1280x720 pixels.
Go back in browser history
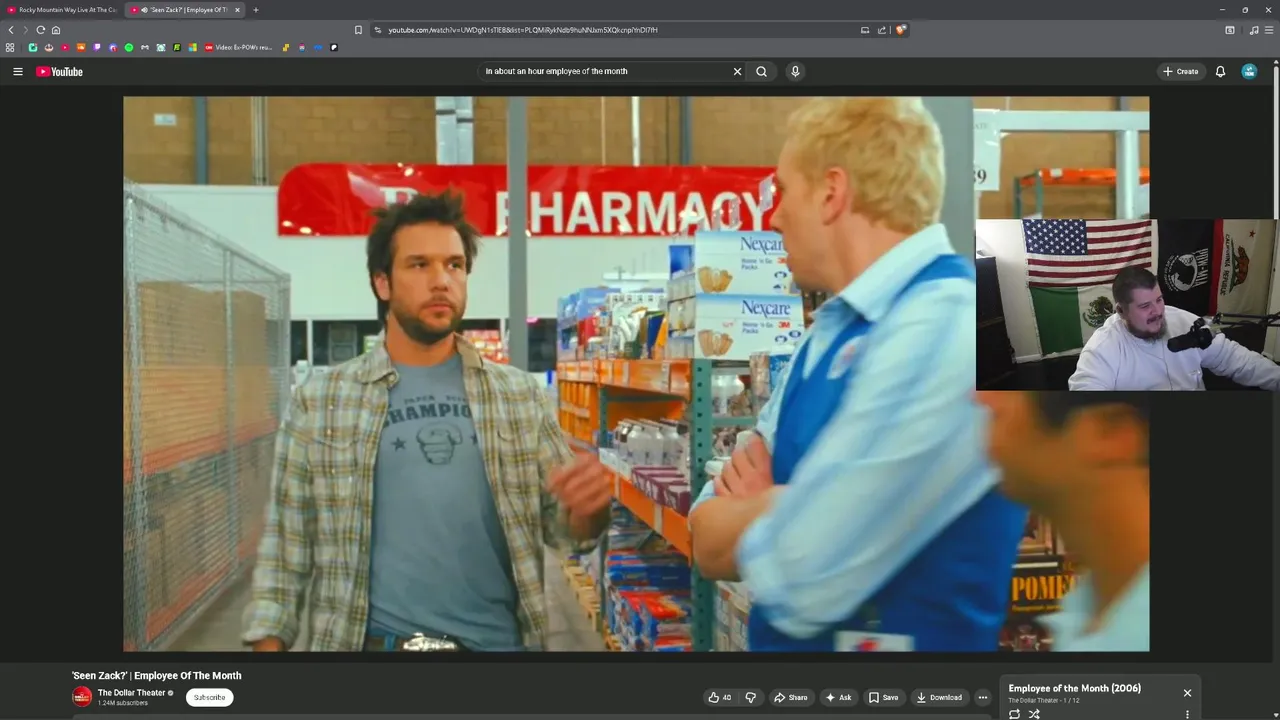(x=11, y=30)
